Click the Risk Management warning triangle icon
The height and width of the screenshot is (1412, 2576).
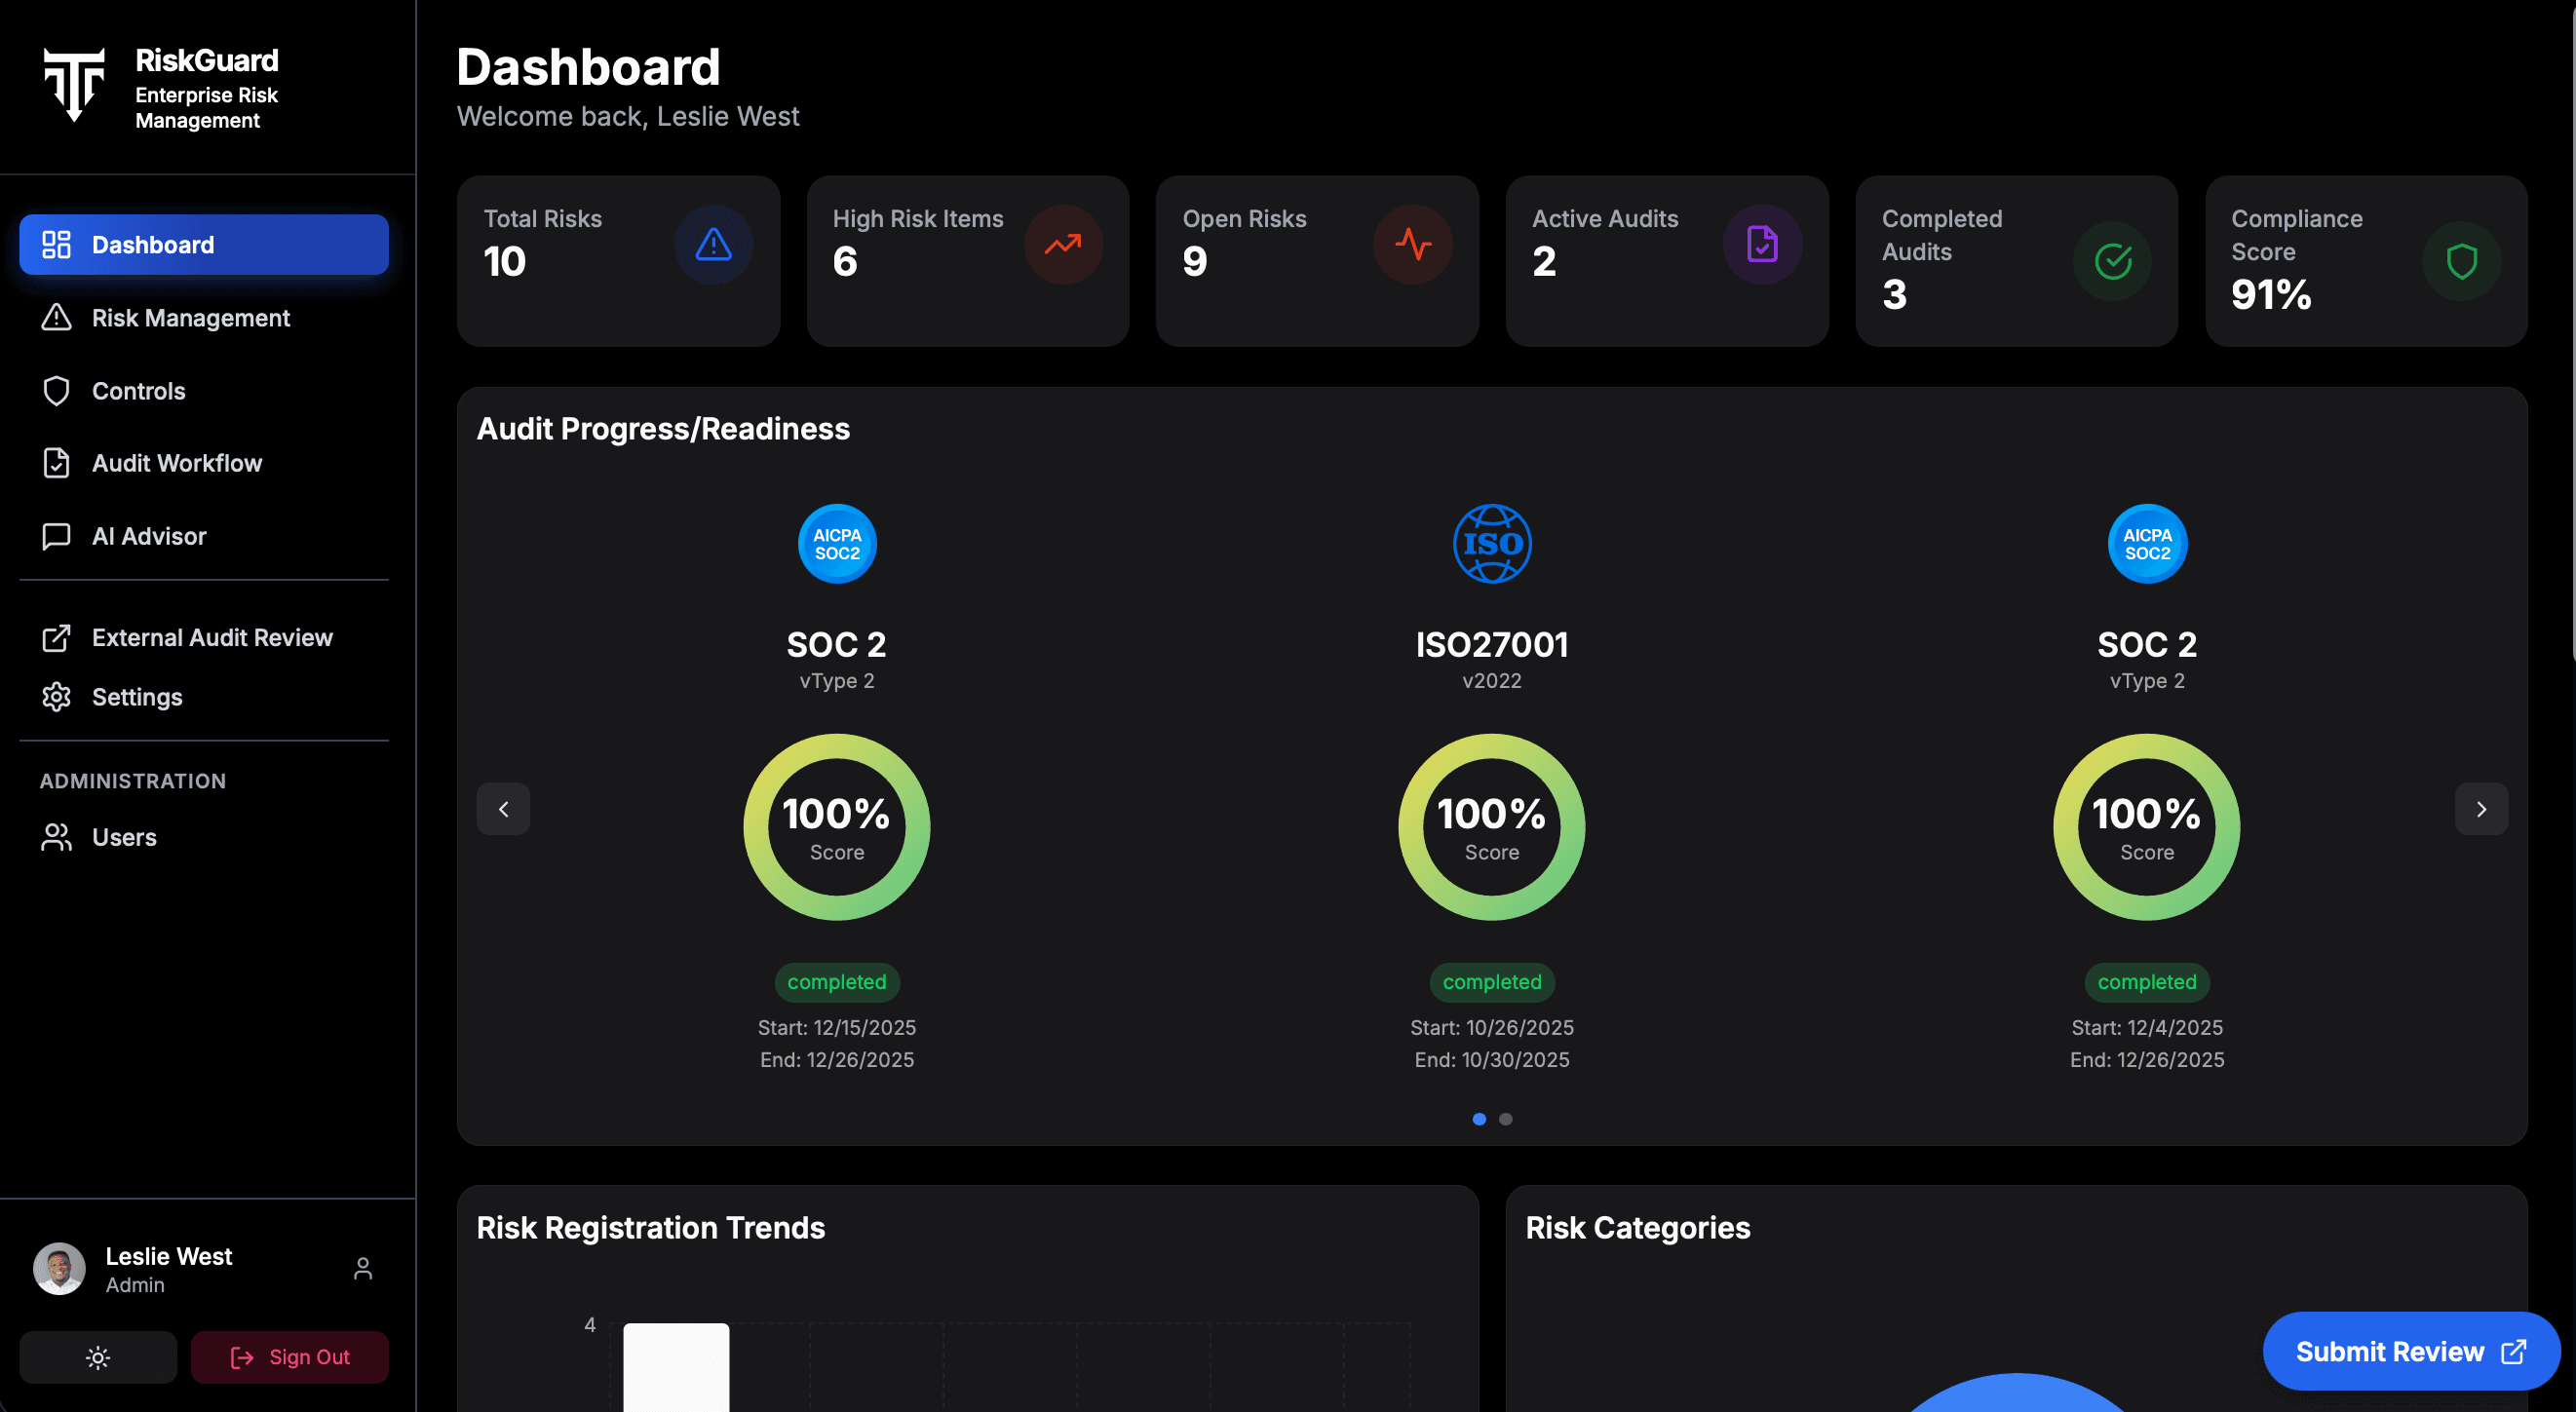click(57, 318)
